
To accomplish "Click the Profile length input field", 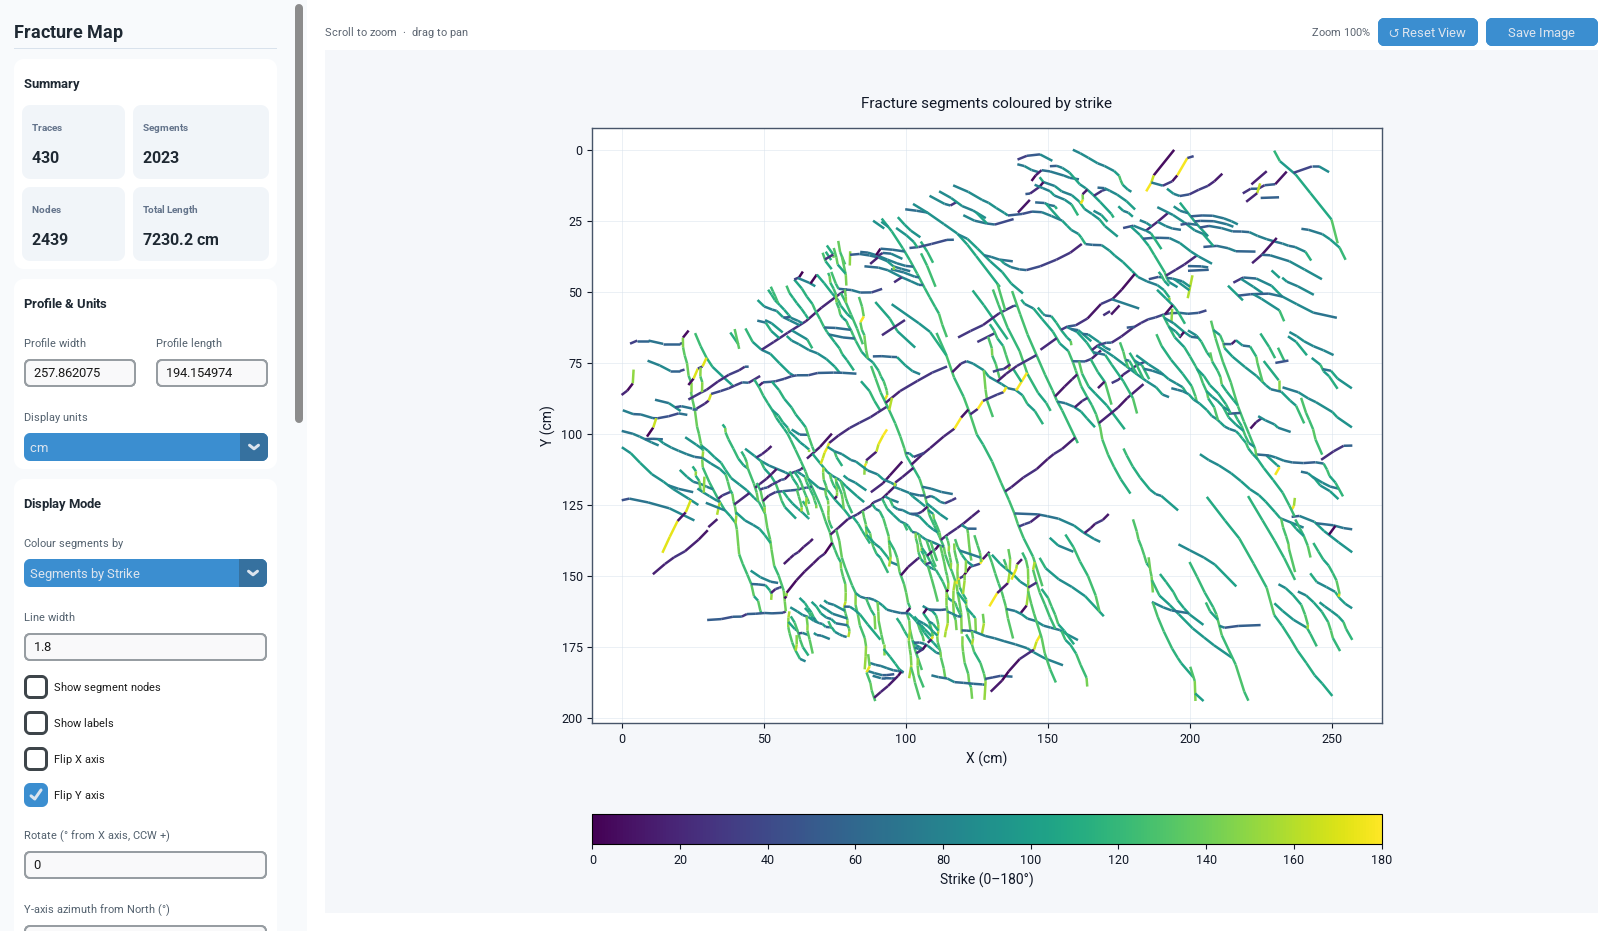I will [x=212, y=373].
